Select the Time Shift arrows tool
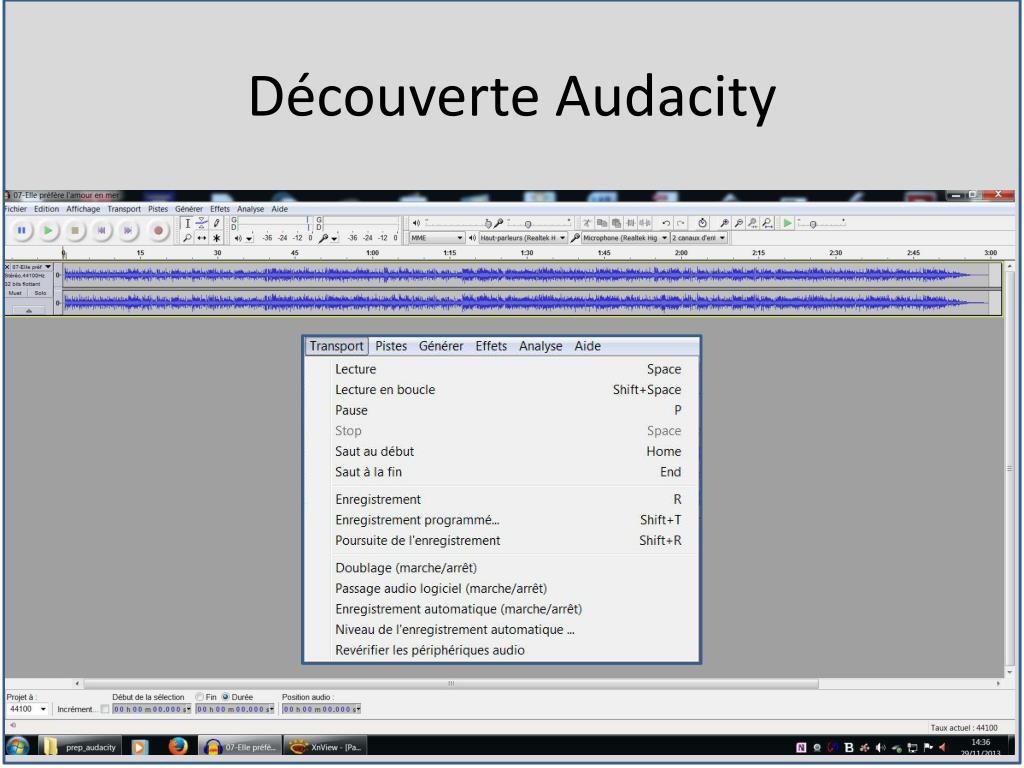This screenshot has width=1024, height=768. coord(202,238)
